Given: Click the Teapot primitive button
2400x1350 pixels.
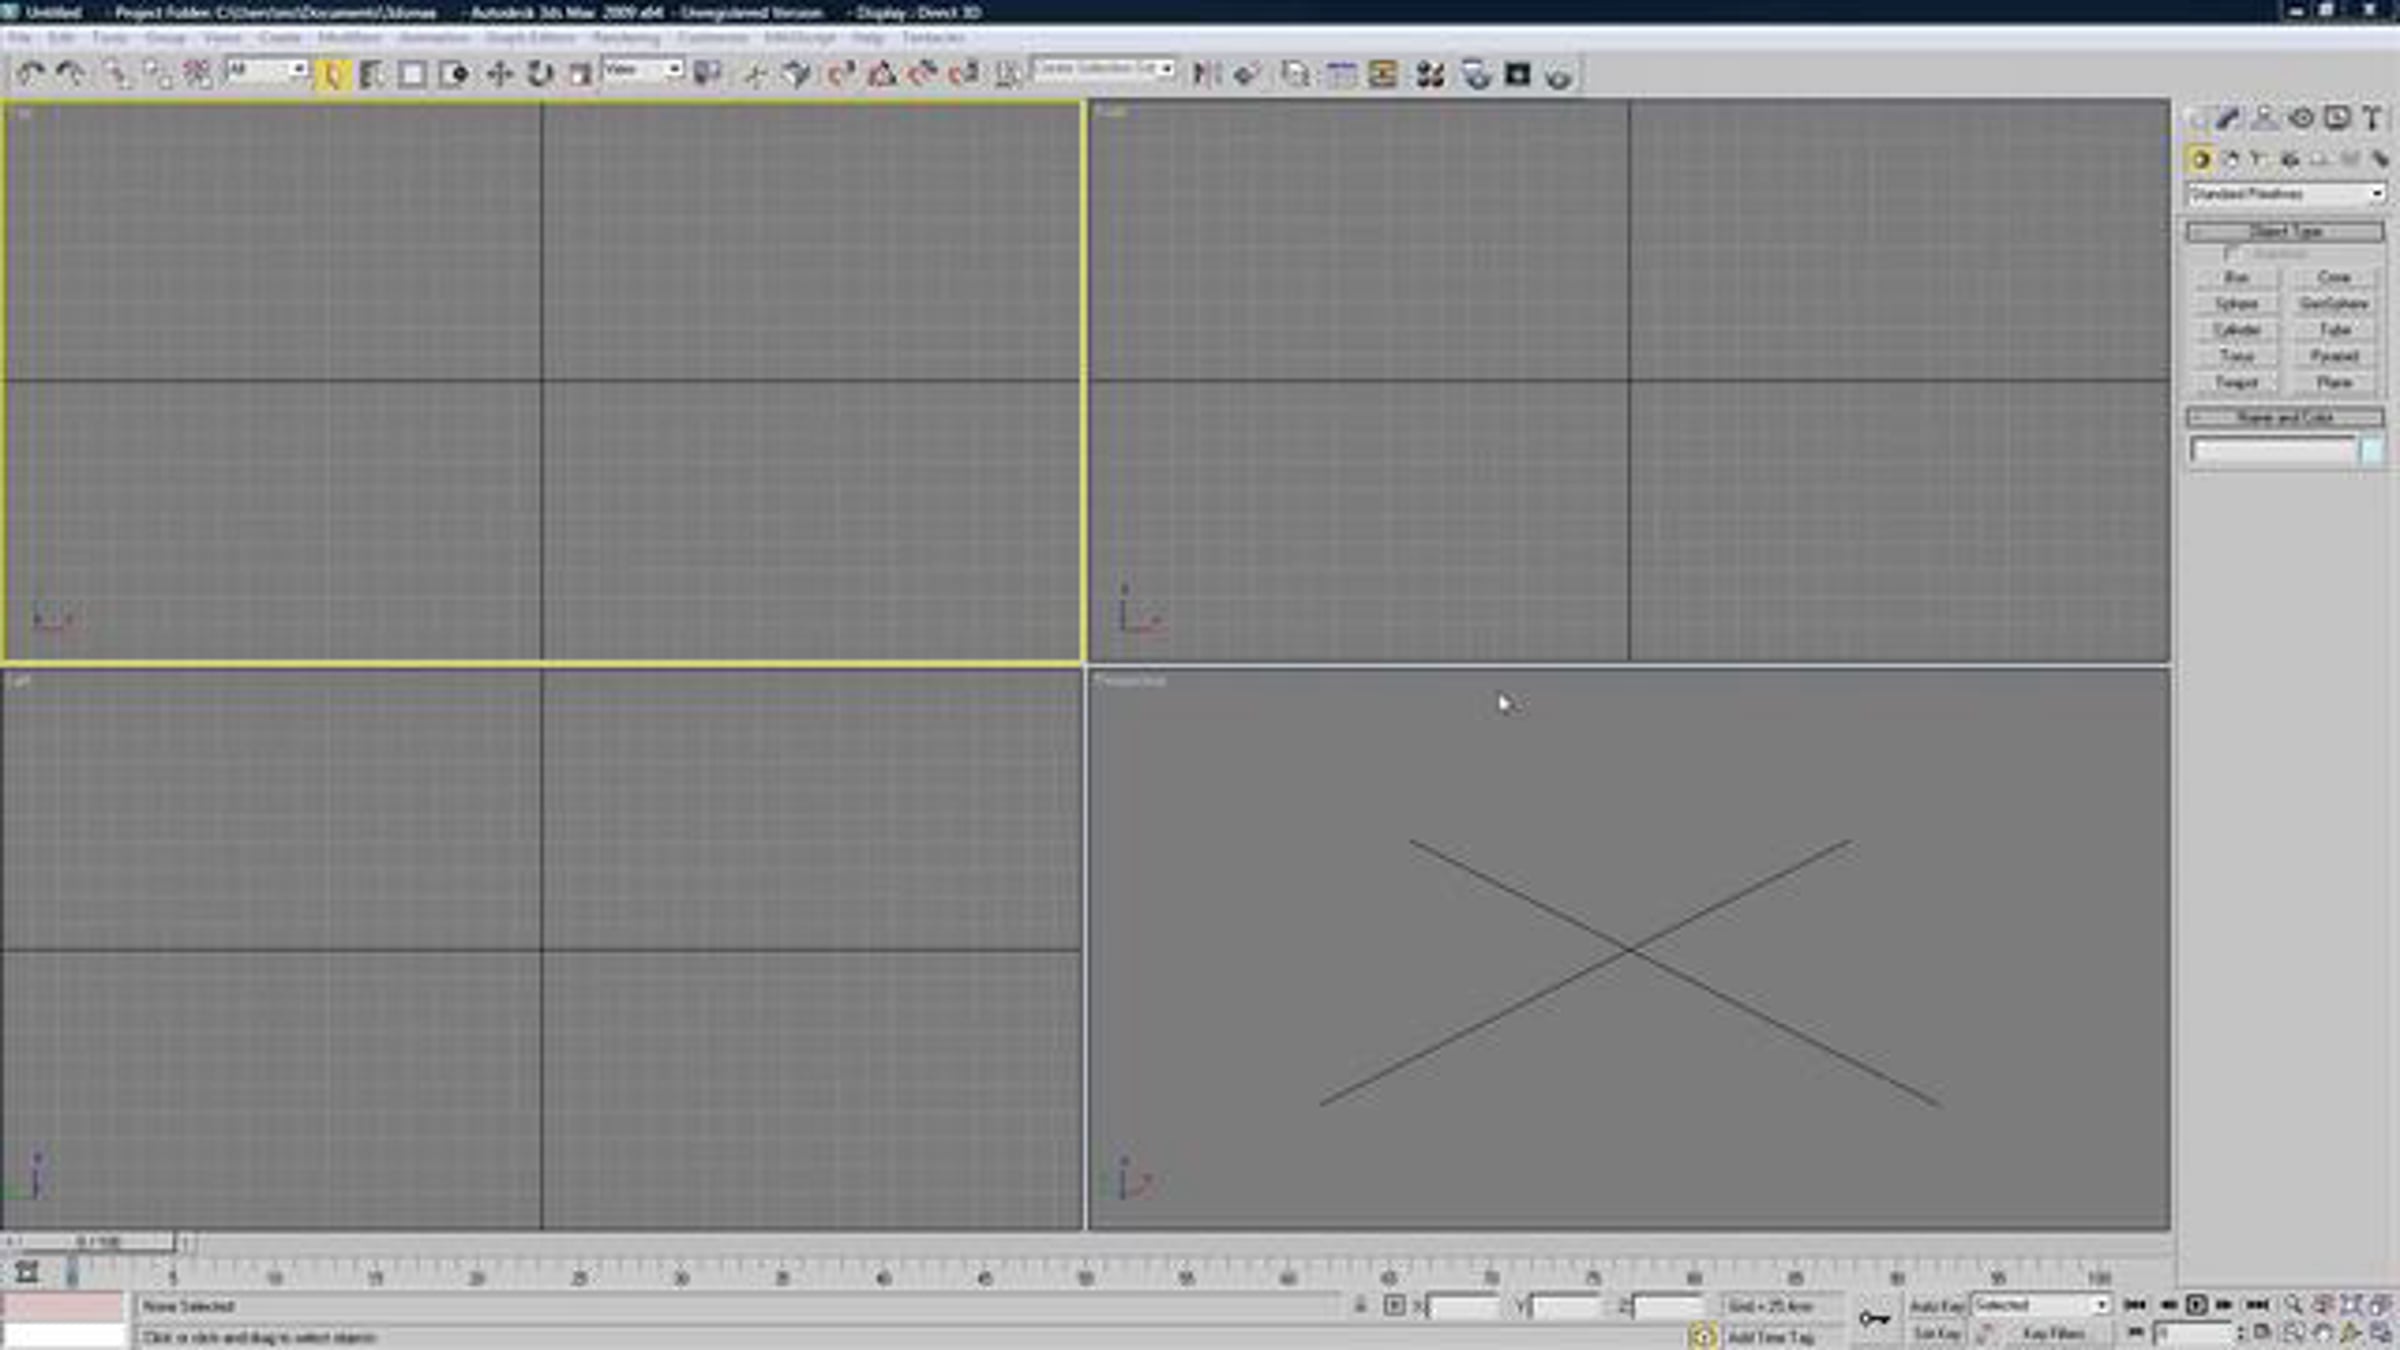Looking at the screenshot, I should click(x=2236, y=383).
